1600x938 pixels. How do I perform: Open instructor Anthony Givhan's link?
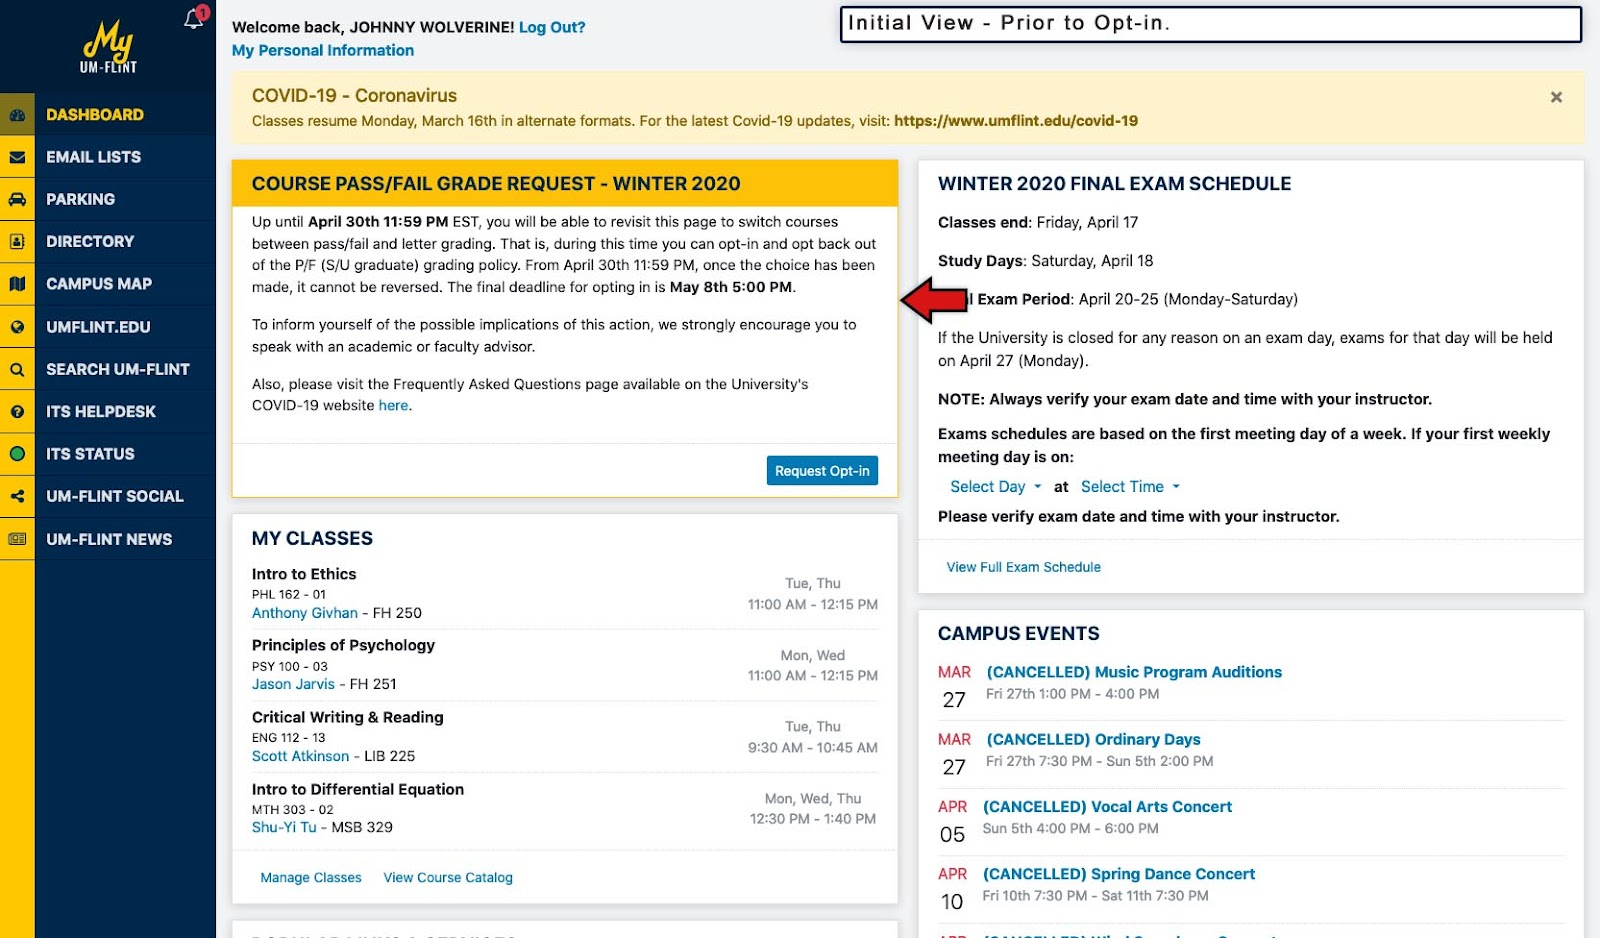(305, 613)
